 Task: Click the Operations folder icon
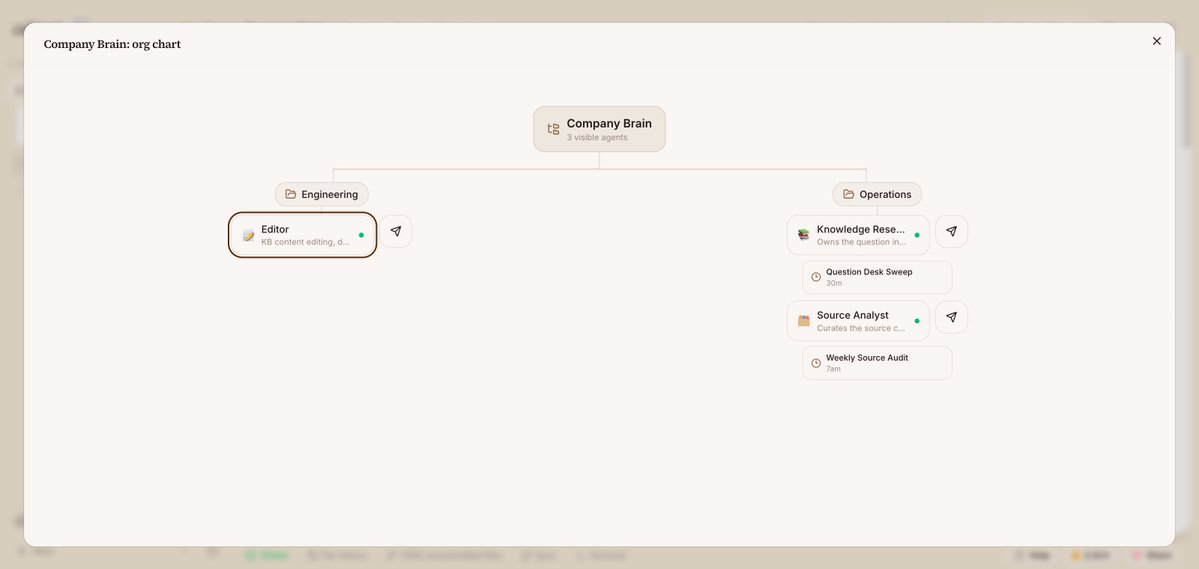[849, 194]
